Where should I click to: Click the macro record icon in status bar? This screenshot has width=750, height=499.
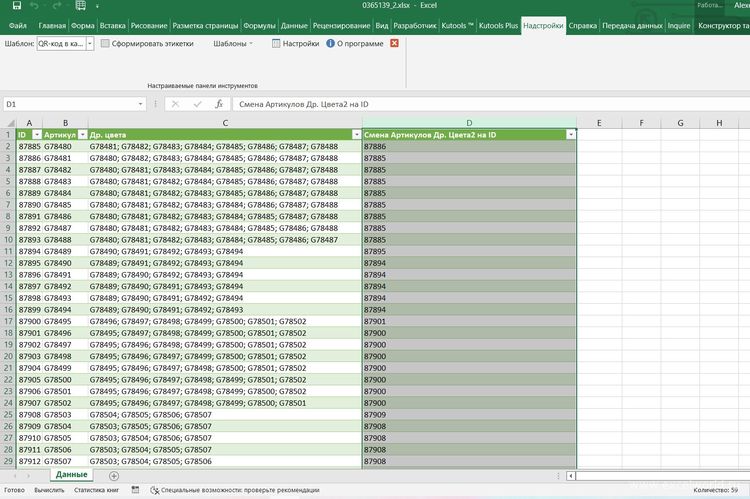135,490
